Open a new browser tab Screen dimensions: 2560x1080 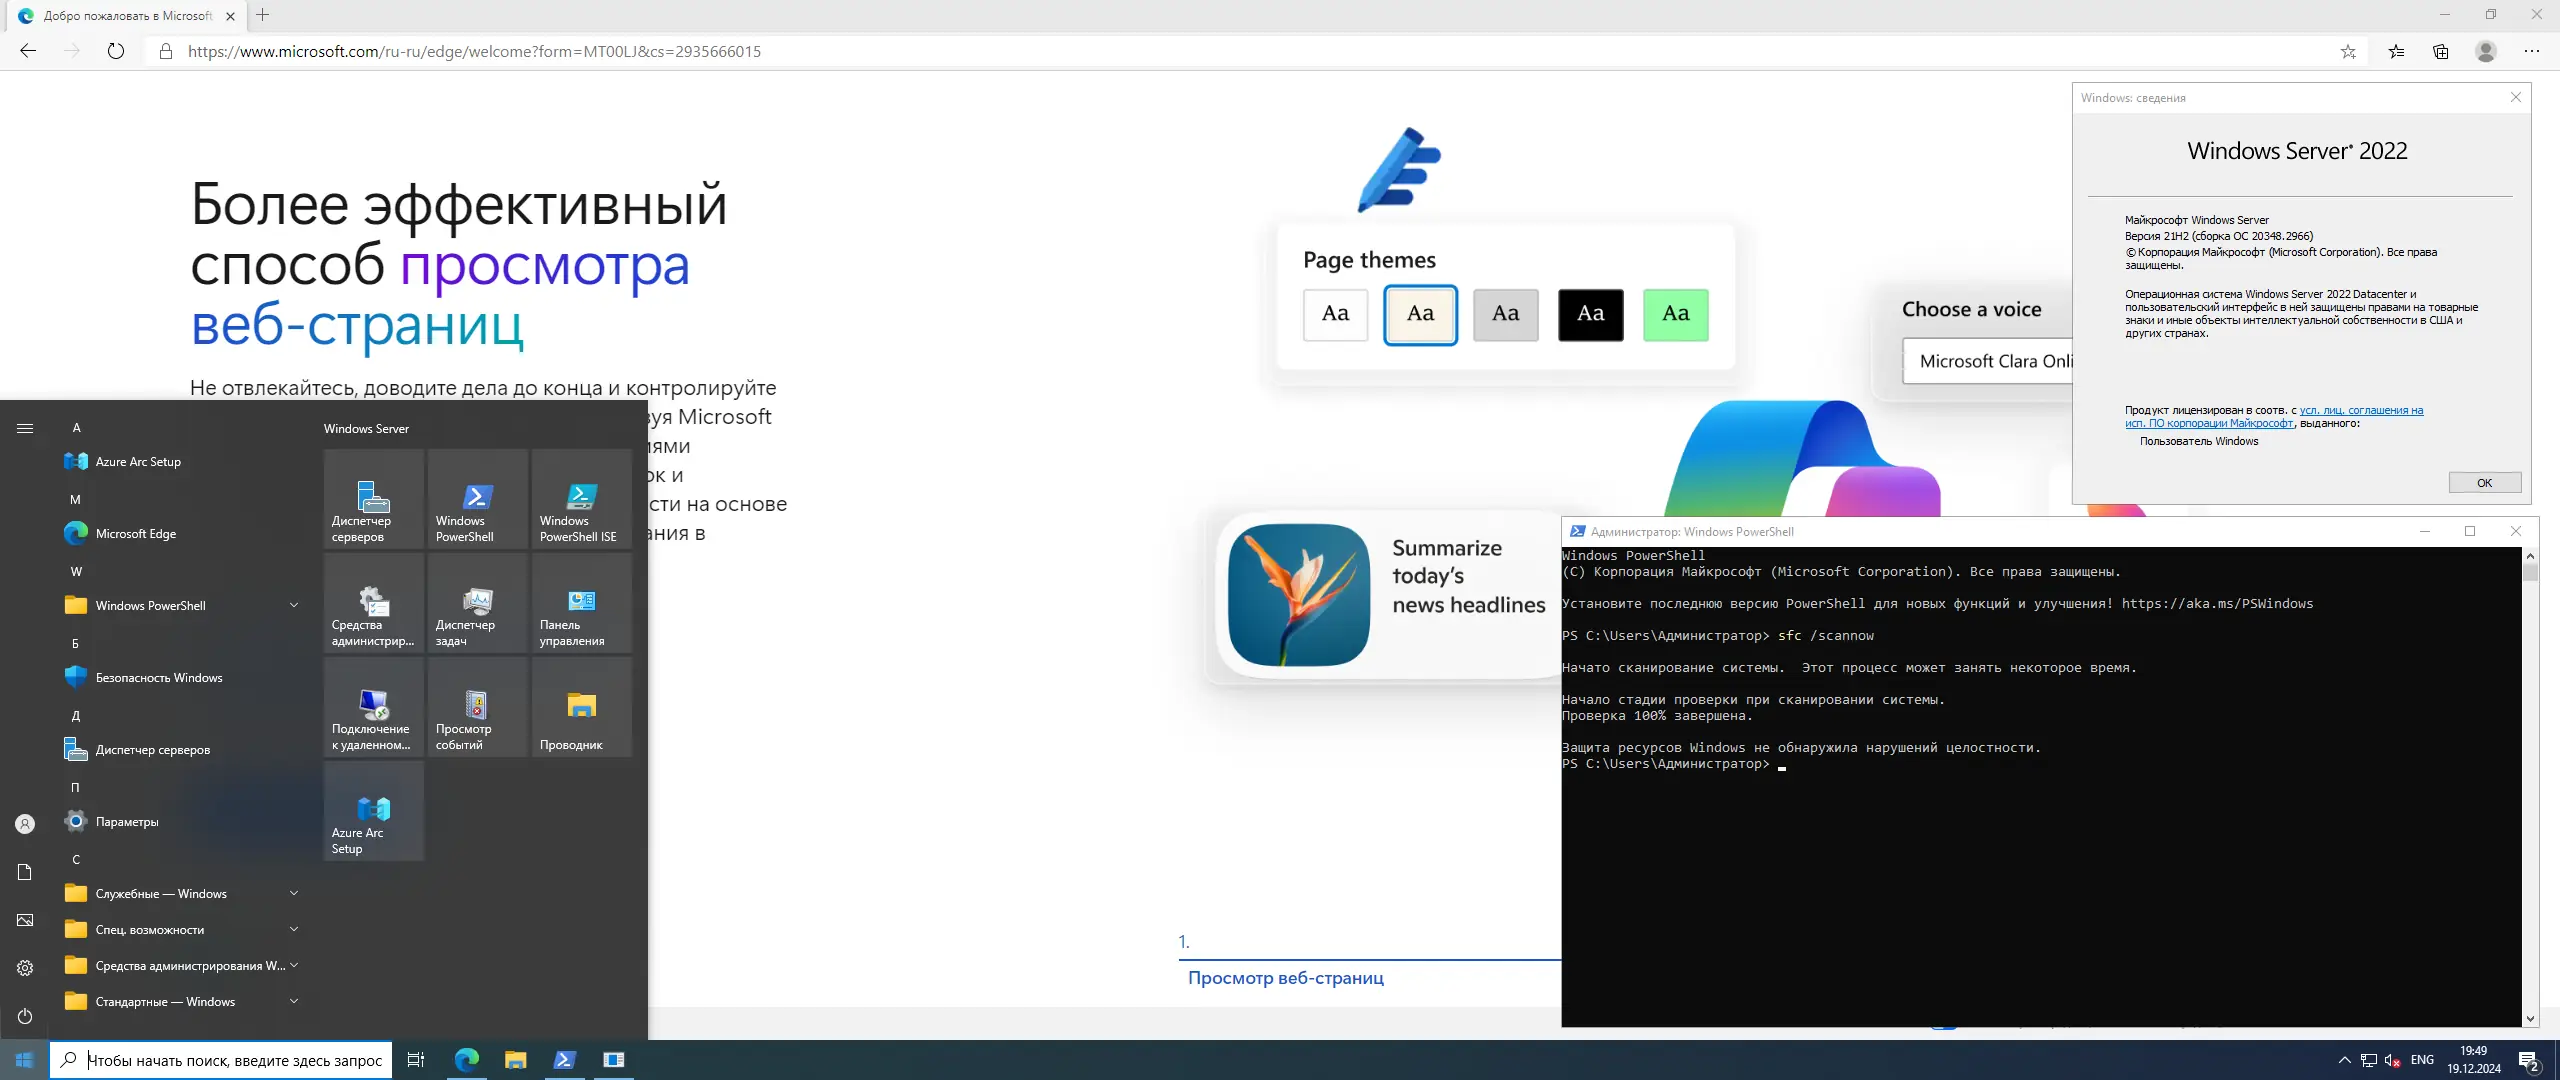tap(262, 15)
